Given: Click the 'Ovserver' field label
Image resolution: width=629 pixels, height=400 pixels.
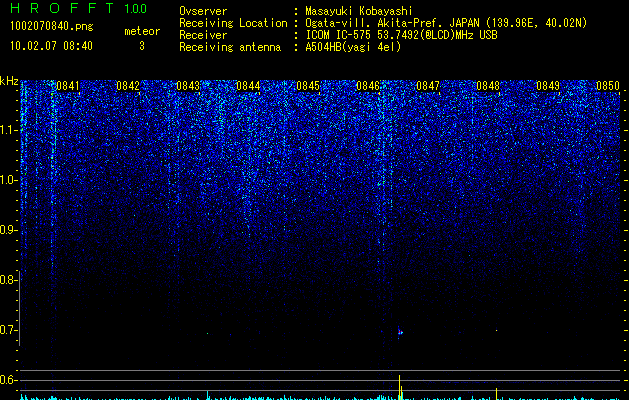Looking at the screenshot, I should click(x=203, y=11).
